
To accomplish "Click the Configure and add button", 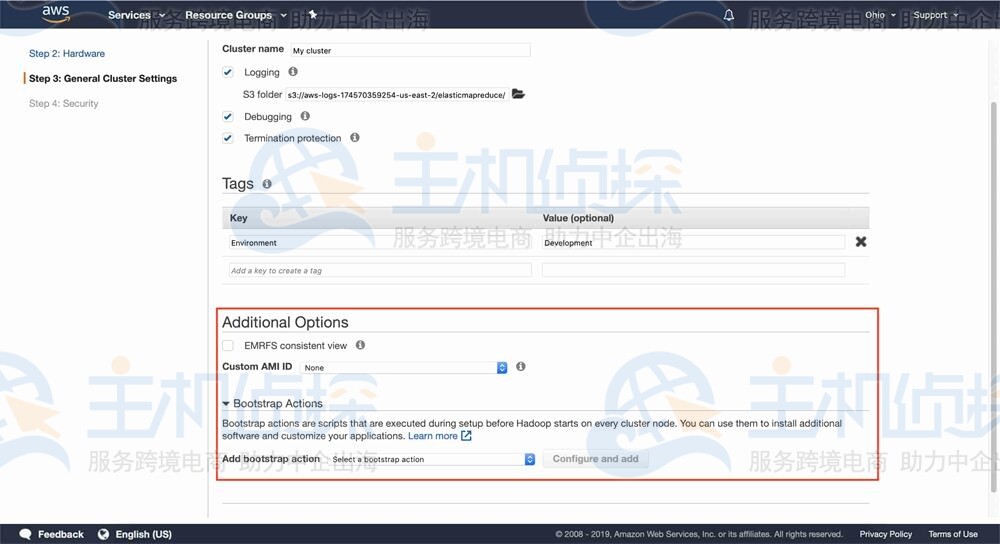I will [596, 459].
